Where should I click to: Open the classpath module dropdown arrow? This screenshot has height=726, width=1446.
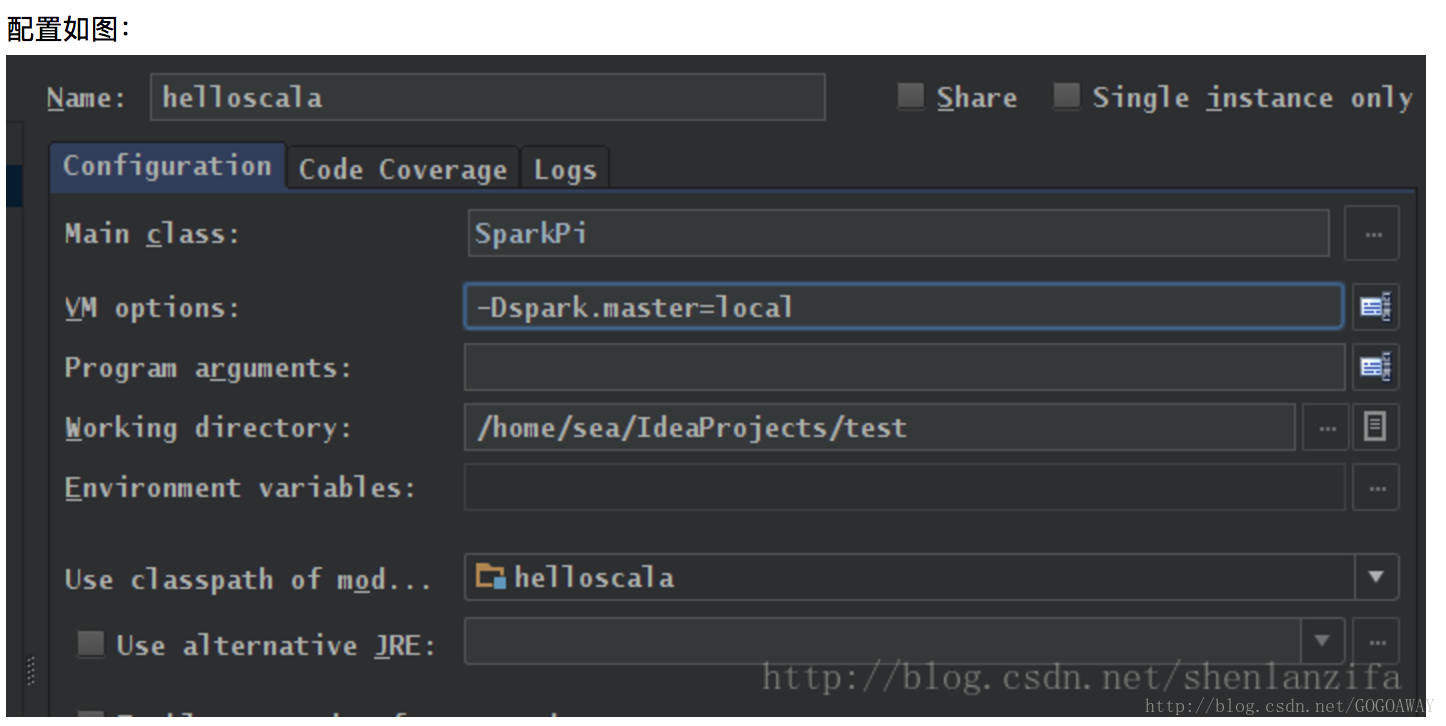1376,577
